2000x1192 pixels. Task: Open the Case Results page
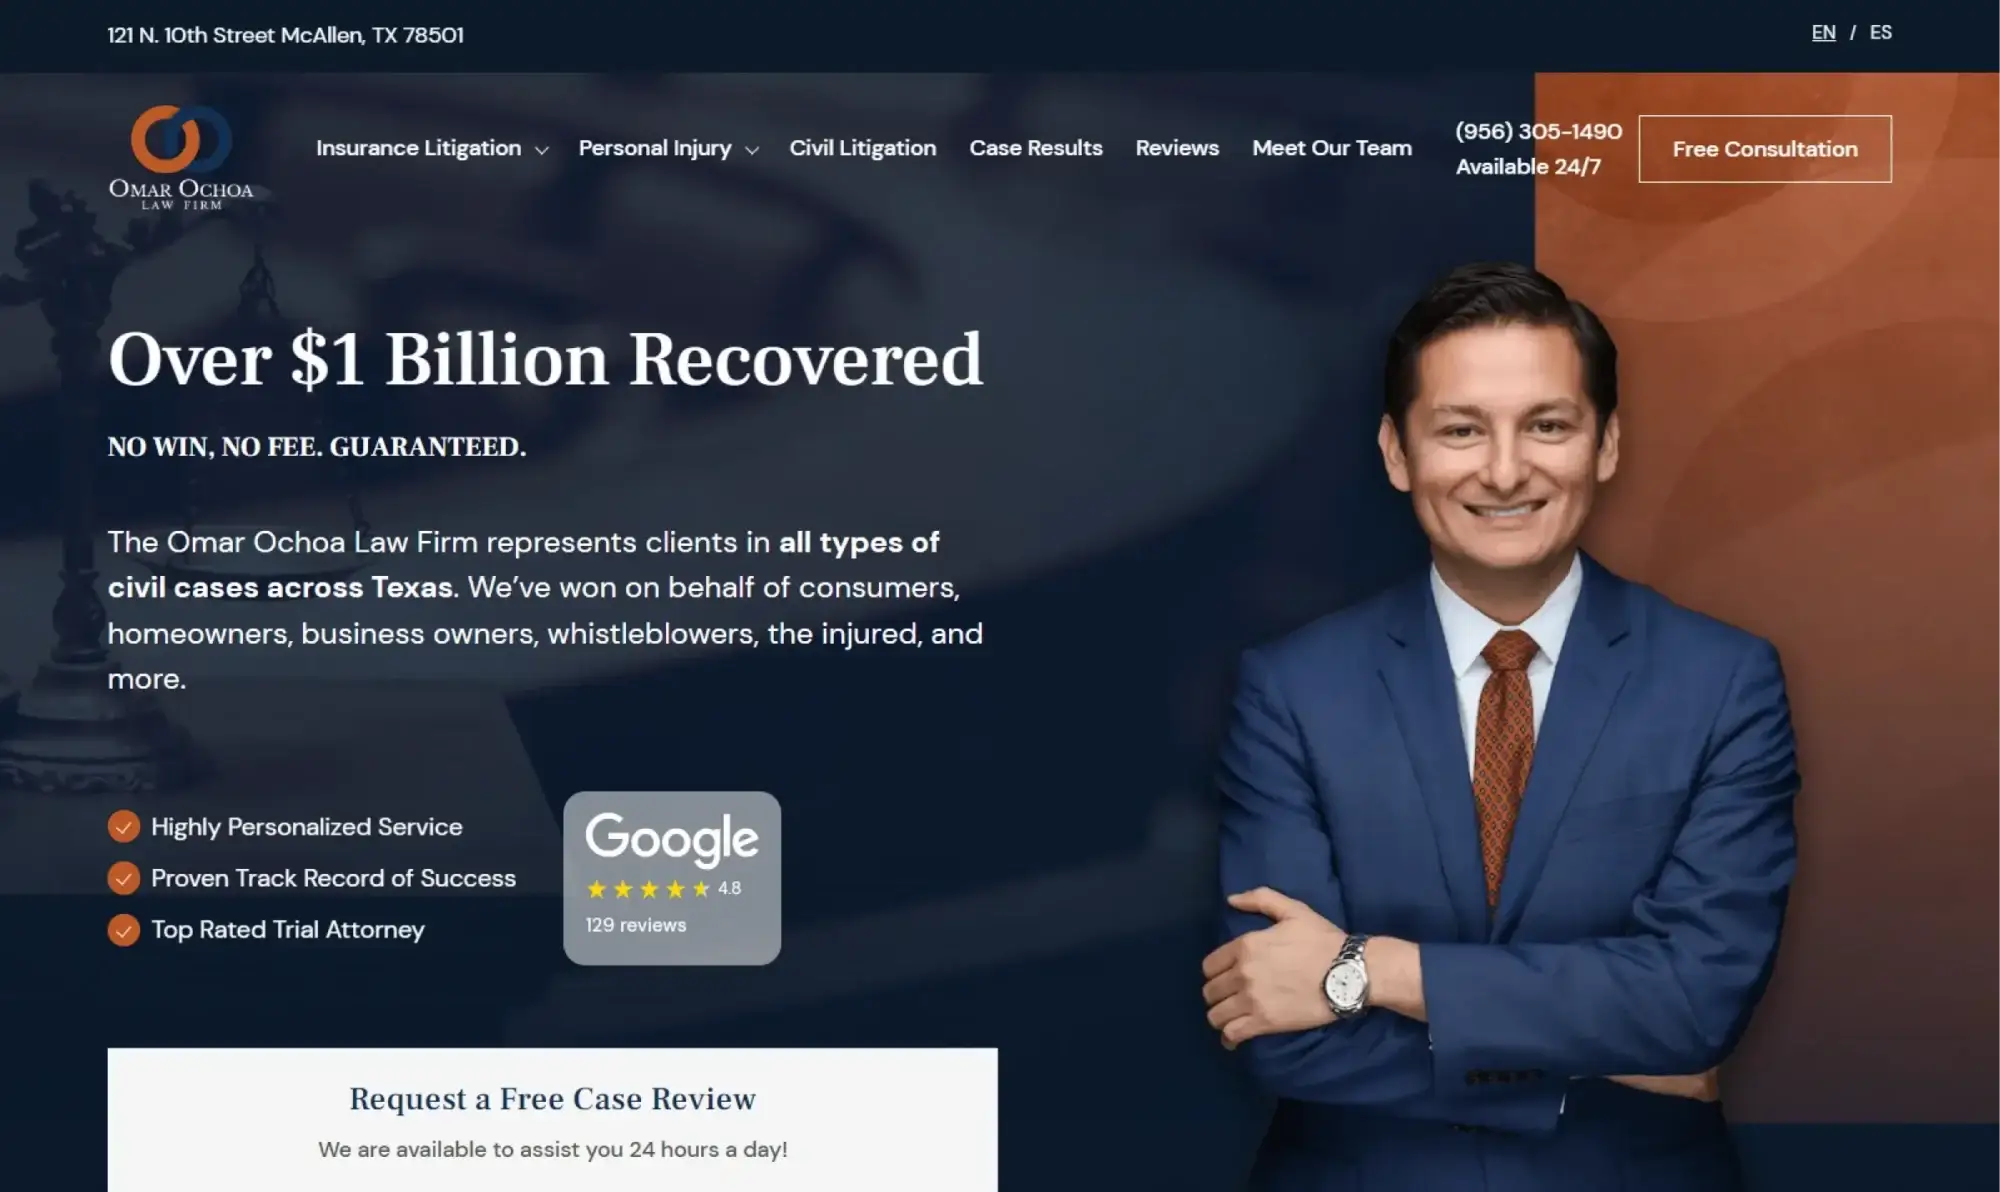1036,148
